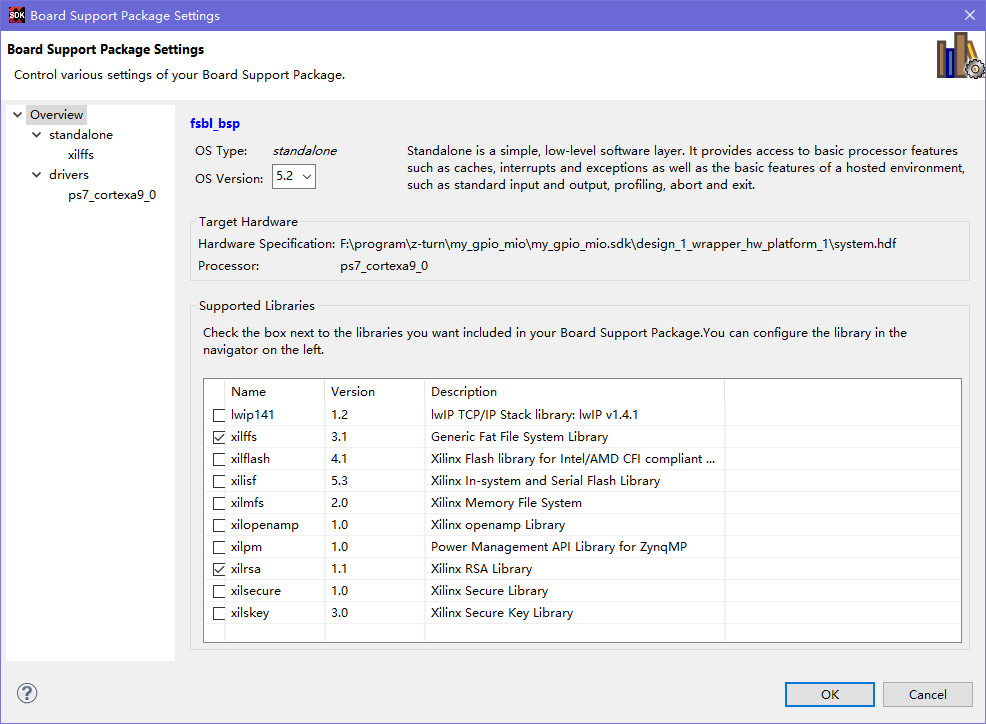This screenshot has width=986, height=724.
Task: Click 'Xilinx RSA Library' description
Action: [482, 569]
